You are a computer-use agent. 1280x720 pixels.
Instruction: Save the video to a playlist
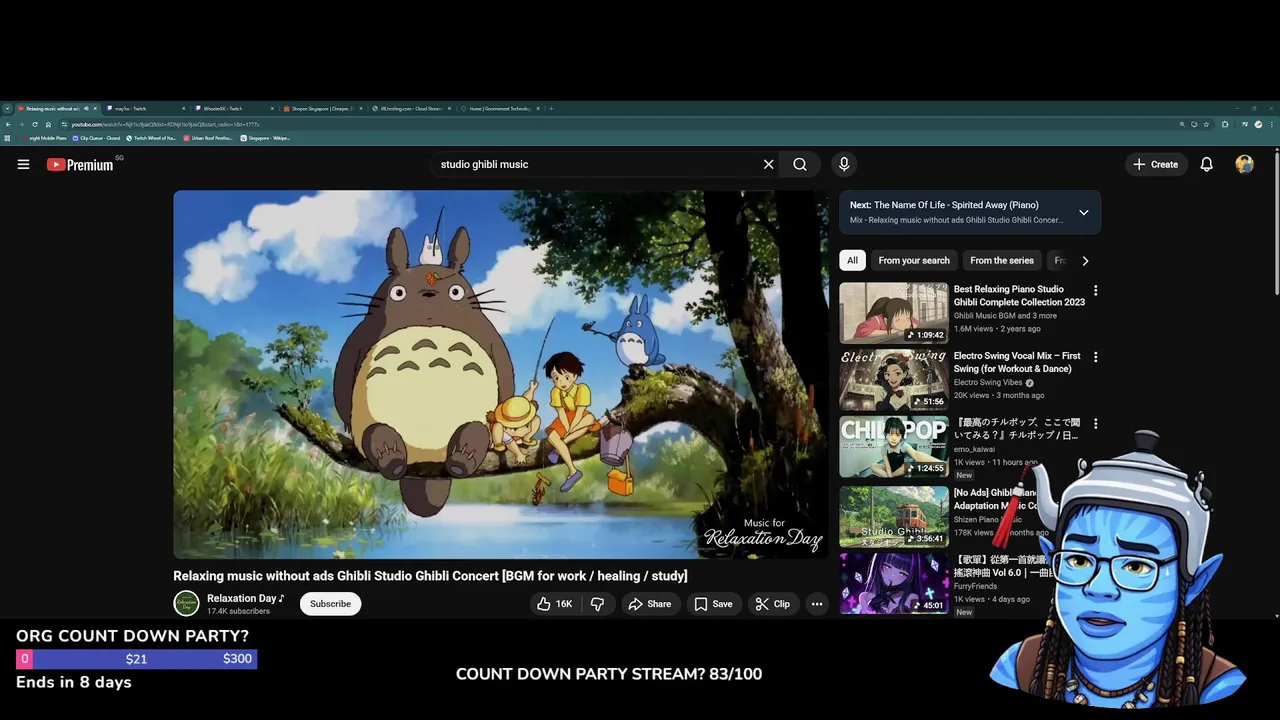tap(713, 604)
